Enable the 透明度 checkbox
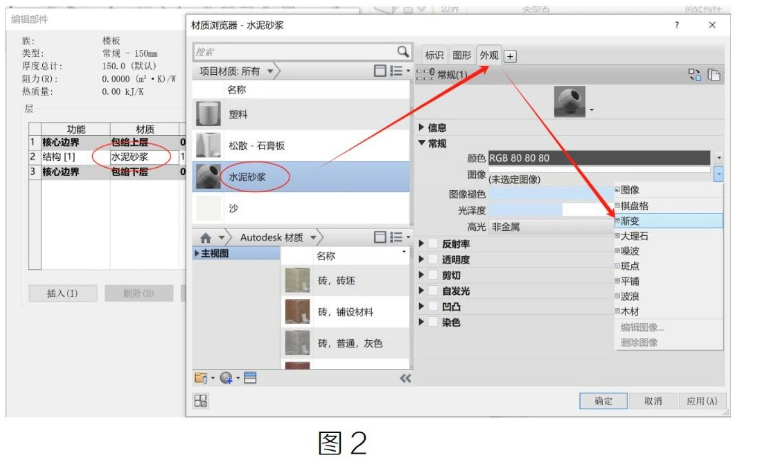The image size is (760, 464). pos(433,259)
